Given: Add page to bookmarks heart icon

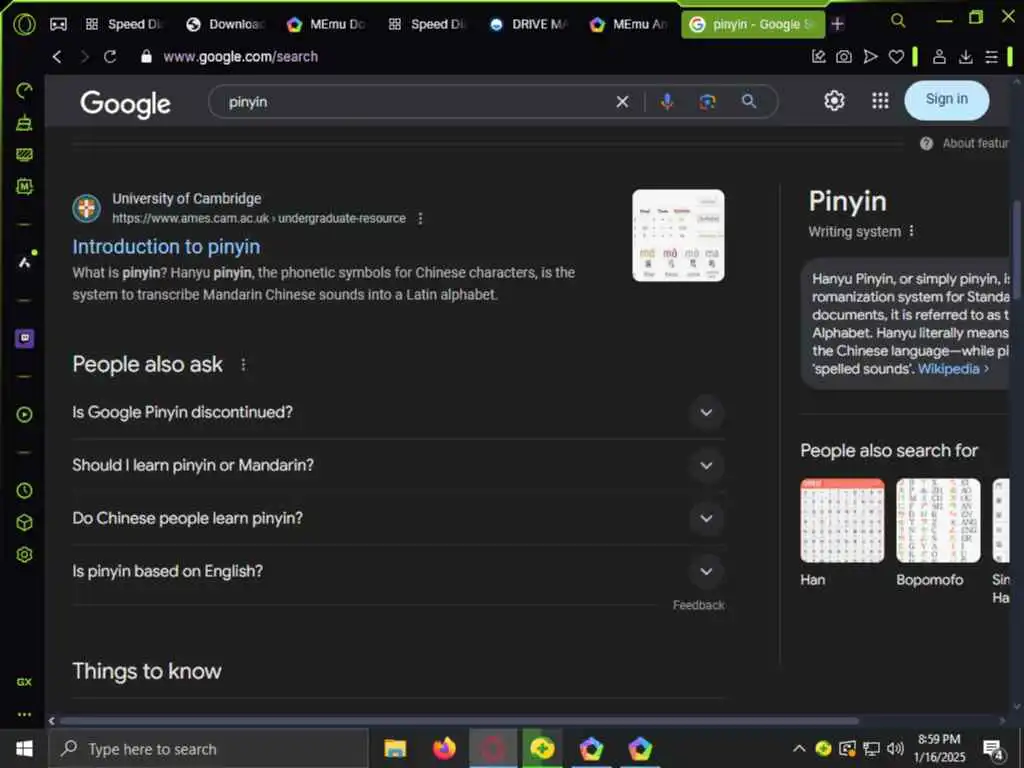Looking at the screenshot, I should 896,57.
